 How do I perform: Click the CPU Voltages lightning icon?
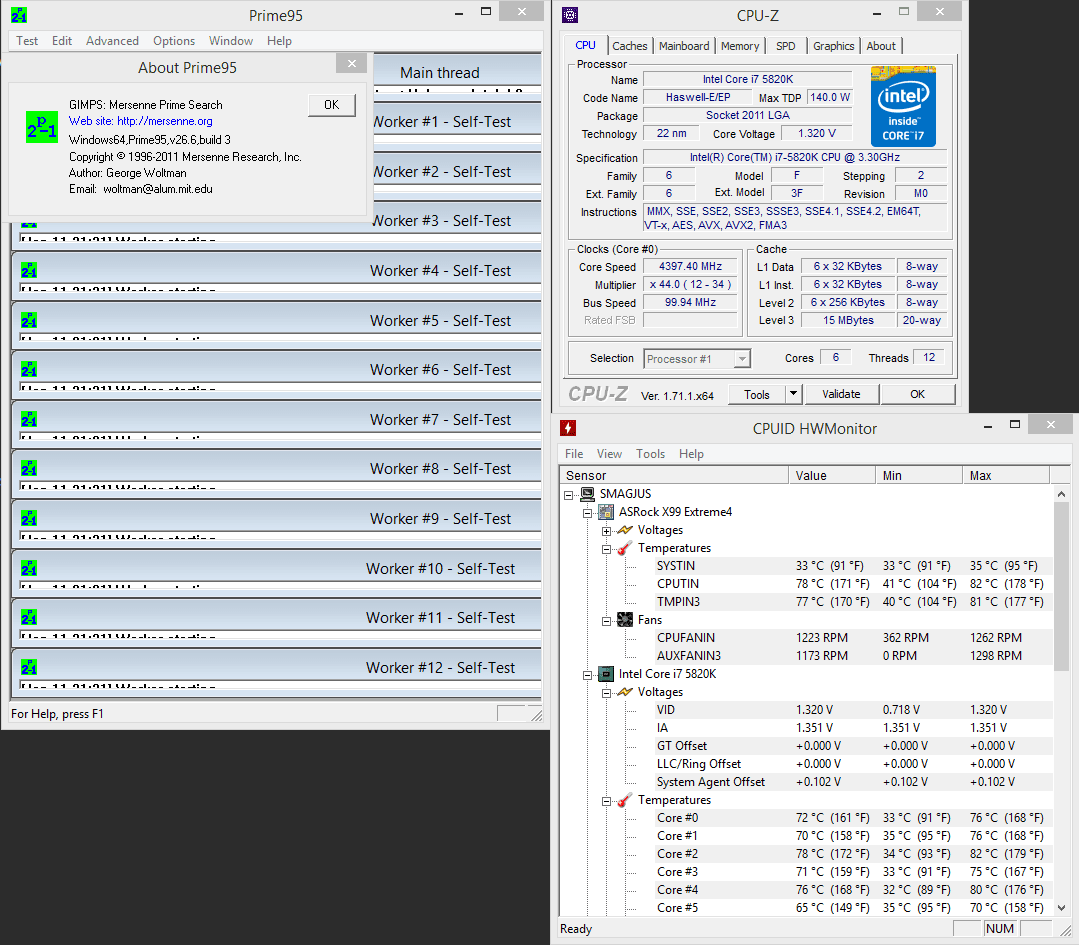[625, 692]
